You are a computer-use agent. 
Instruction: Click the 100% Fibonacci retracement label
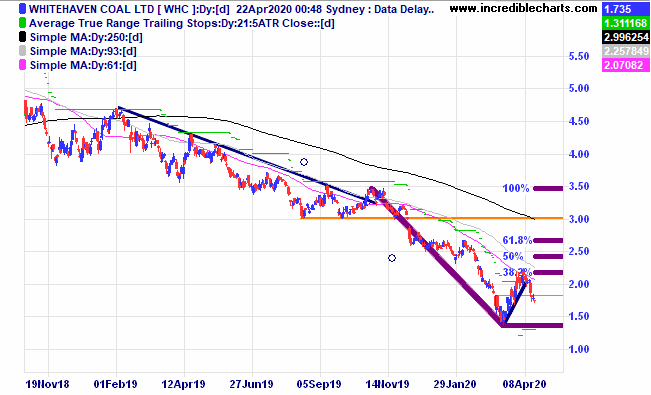(x=516, y=189)
